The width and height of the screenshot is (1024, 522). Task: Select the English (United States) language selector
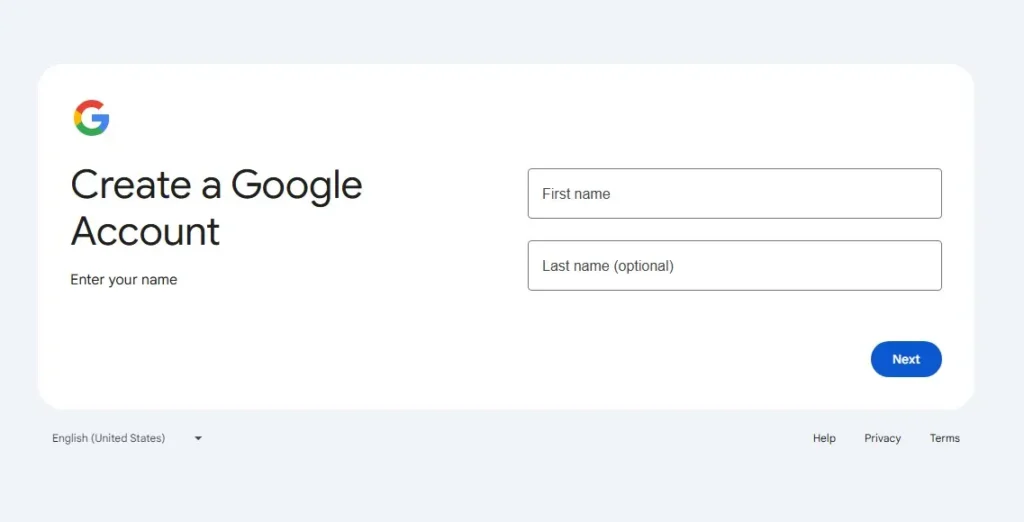pyautogui.click(x=109, y=438)
